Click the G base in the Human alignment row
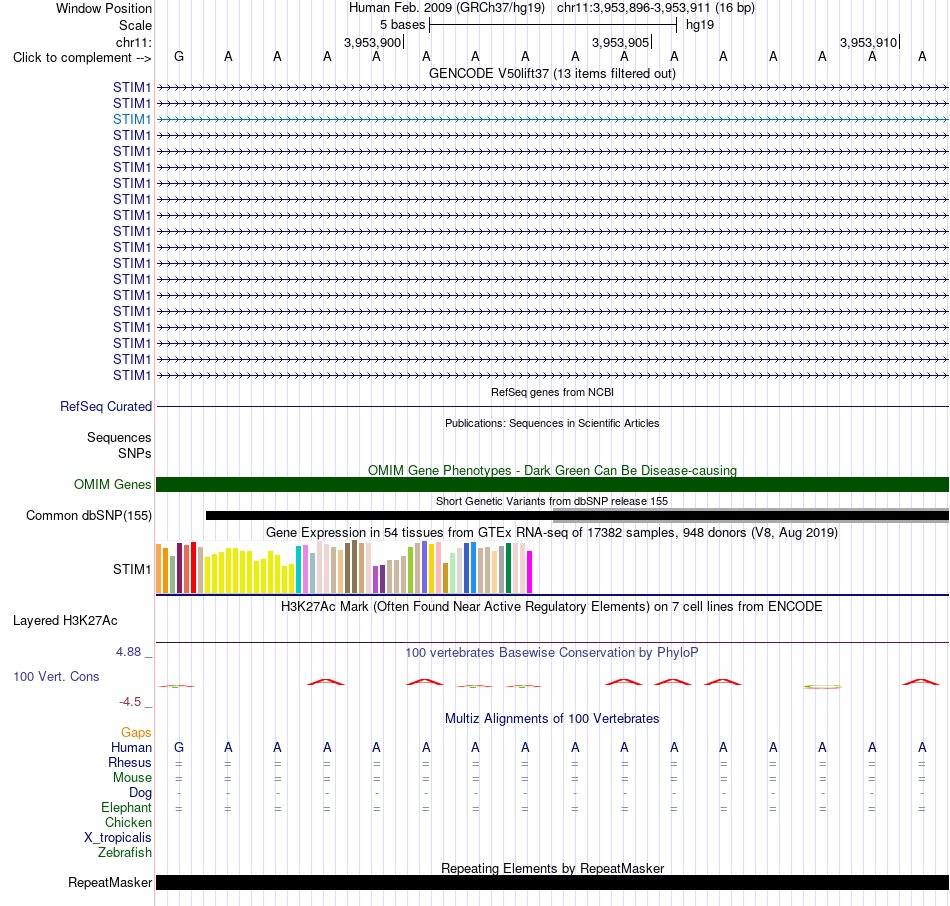Image resolution: width=950 pixels, height=906 pixels. [x=179, y=747]
